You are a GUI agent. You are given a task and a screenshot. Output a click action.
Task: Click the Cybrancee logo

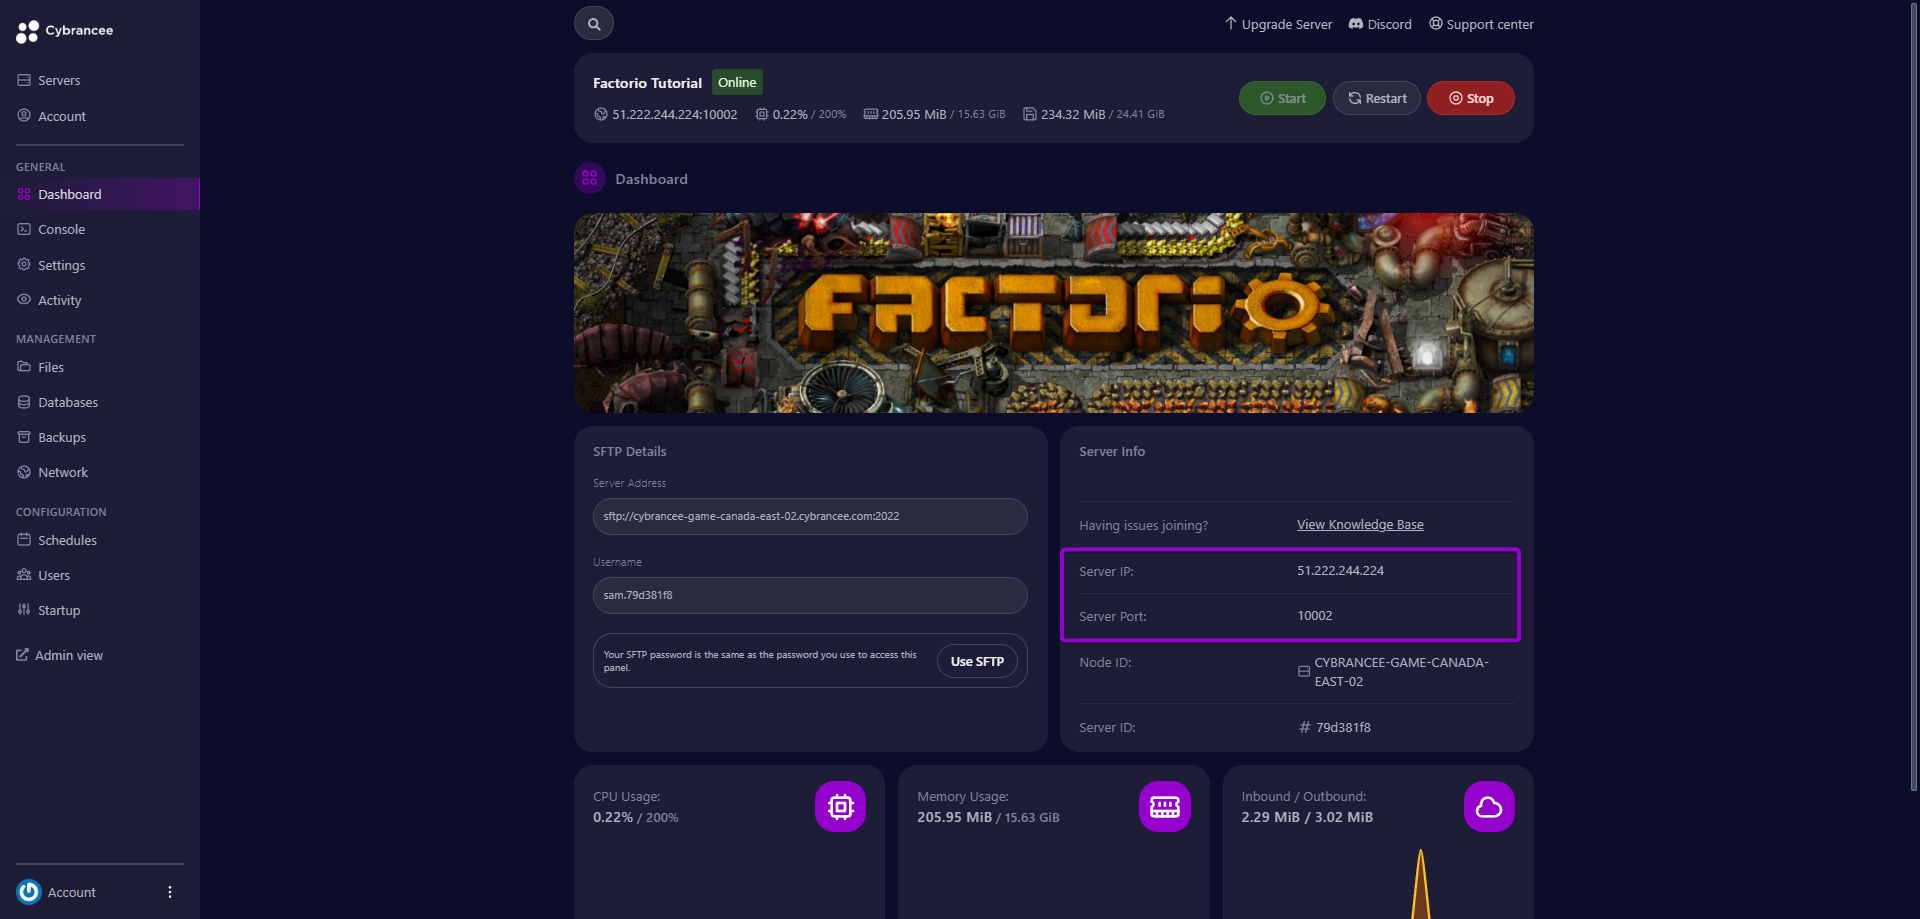pos(27,30)
